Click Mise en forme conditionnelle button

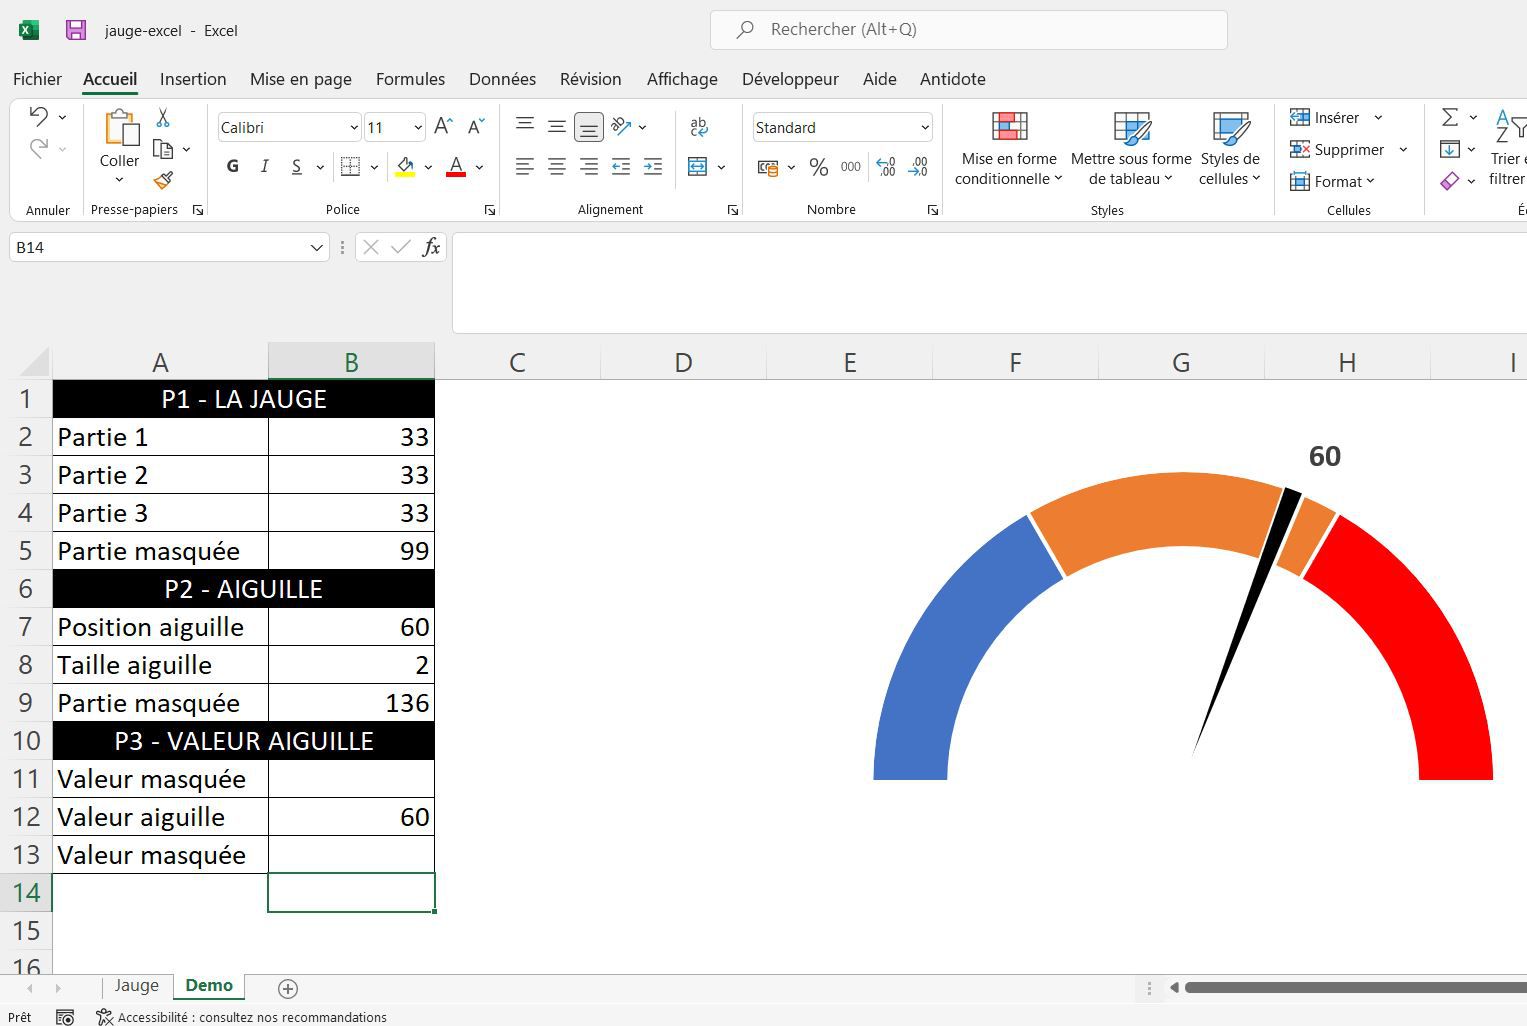pos(1009,148)
